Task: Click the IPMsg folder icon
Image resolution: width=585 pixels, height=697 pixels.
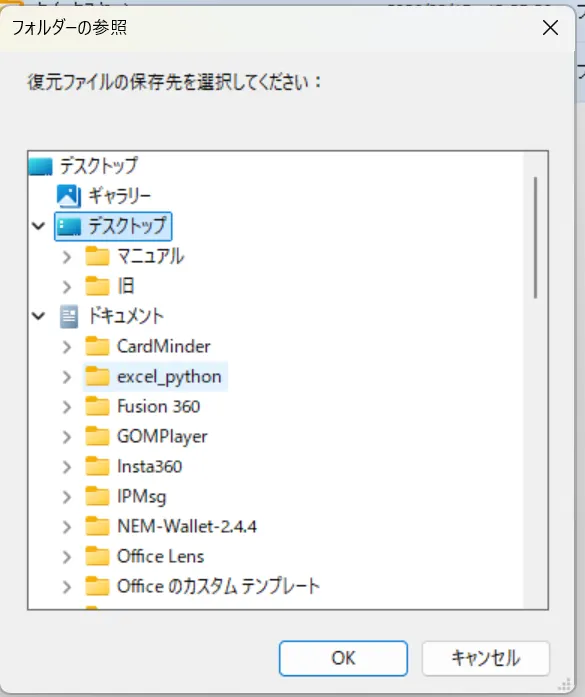Action: (97, 496)
